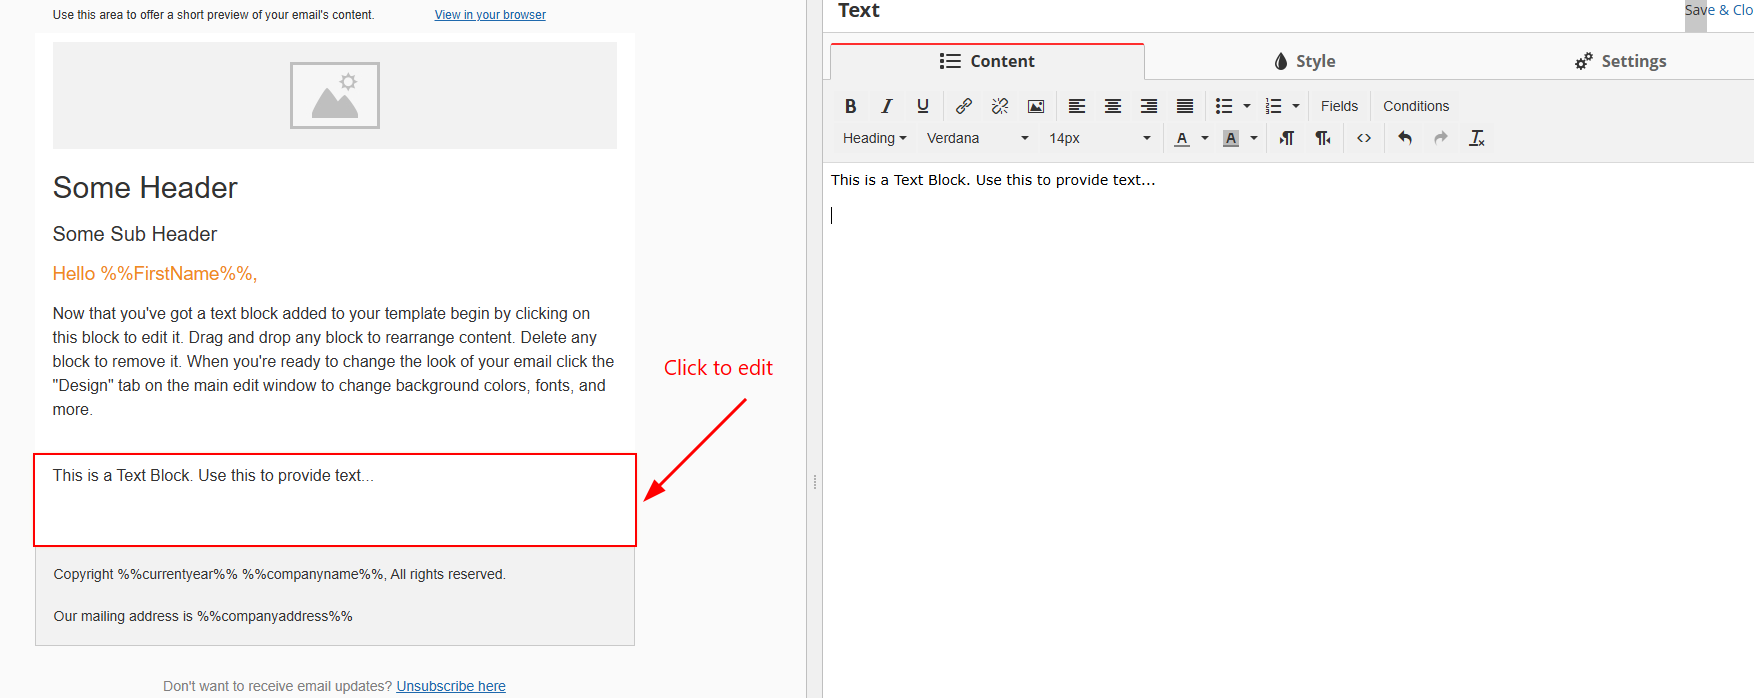Open the Heading format dropdown

pyautogui.click(x=874, y=138)
